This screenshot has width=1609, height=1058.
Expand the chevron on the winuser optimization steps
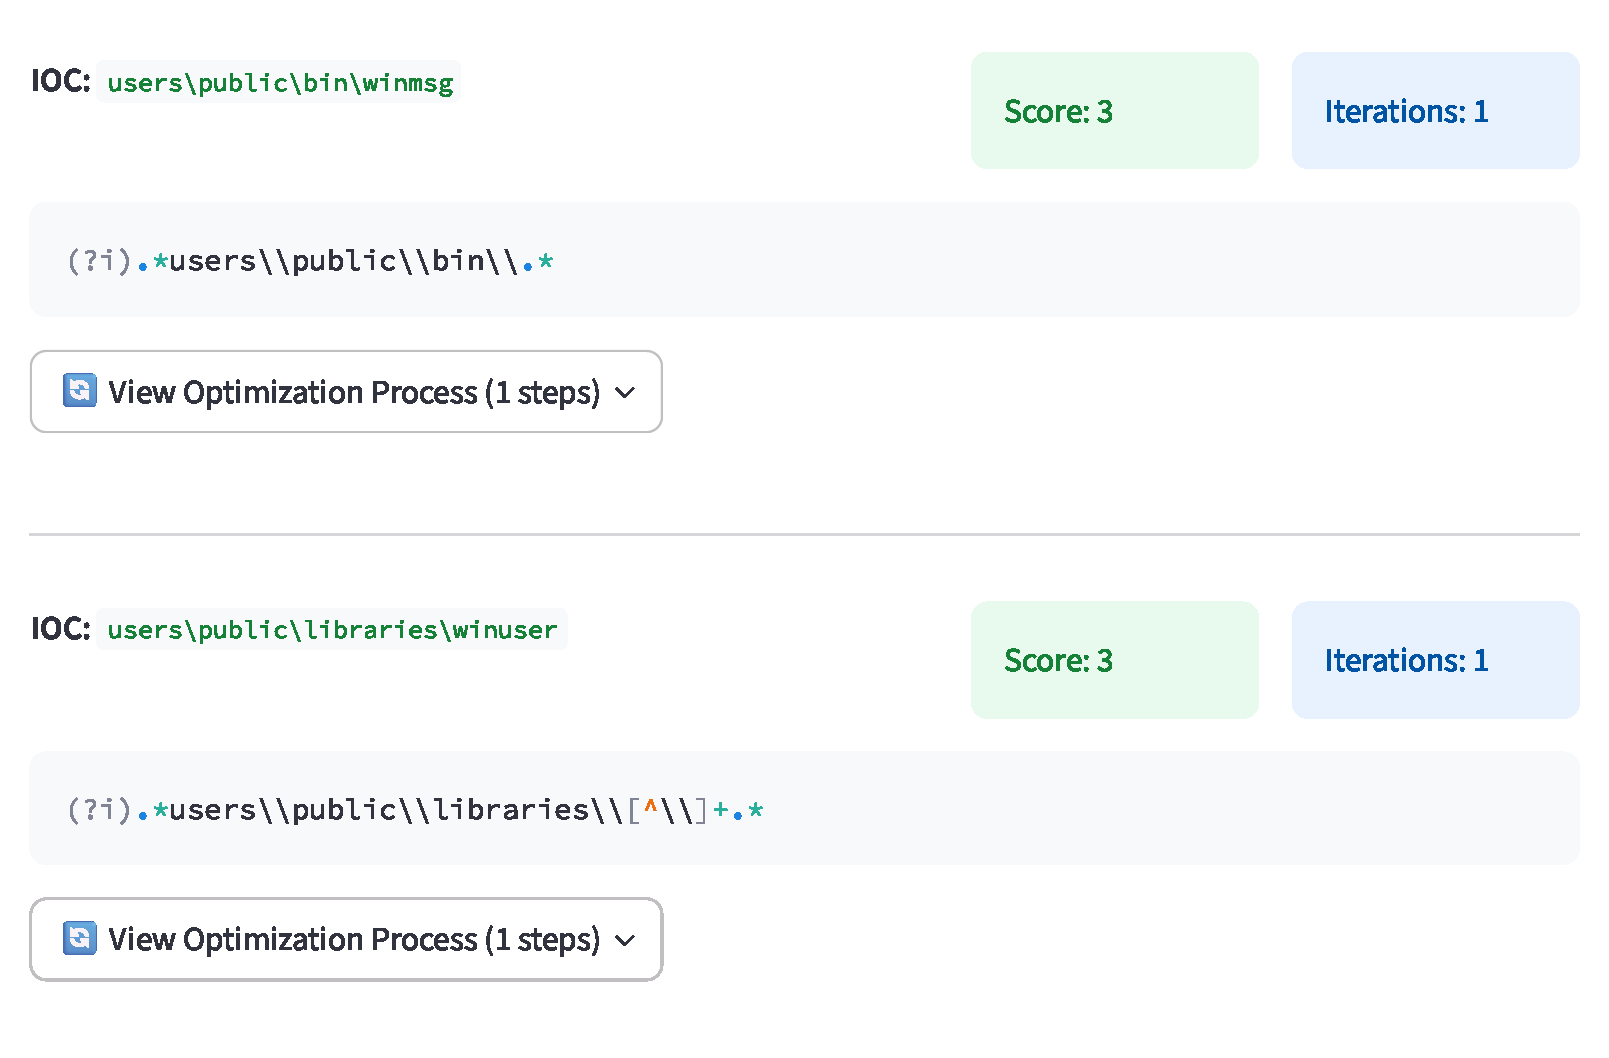click(x=625, y=940)
